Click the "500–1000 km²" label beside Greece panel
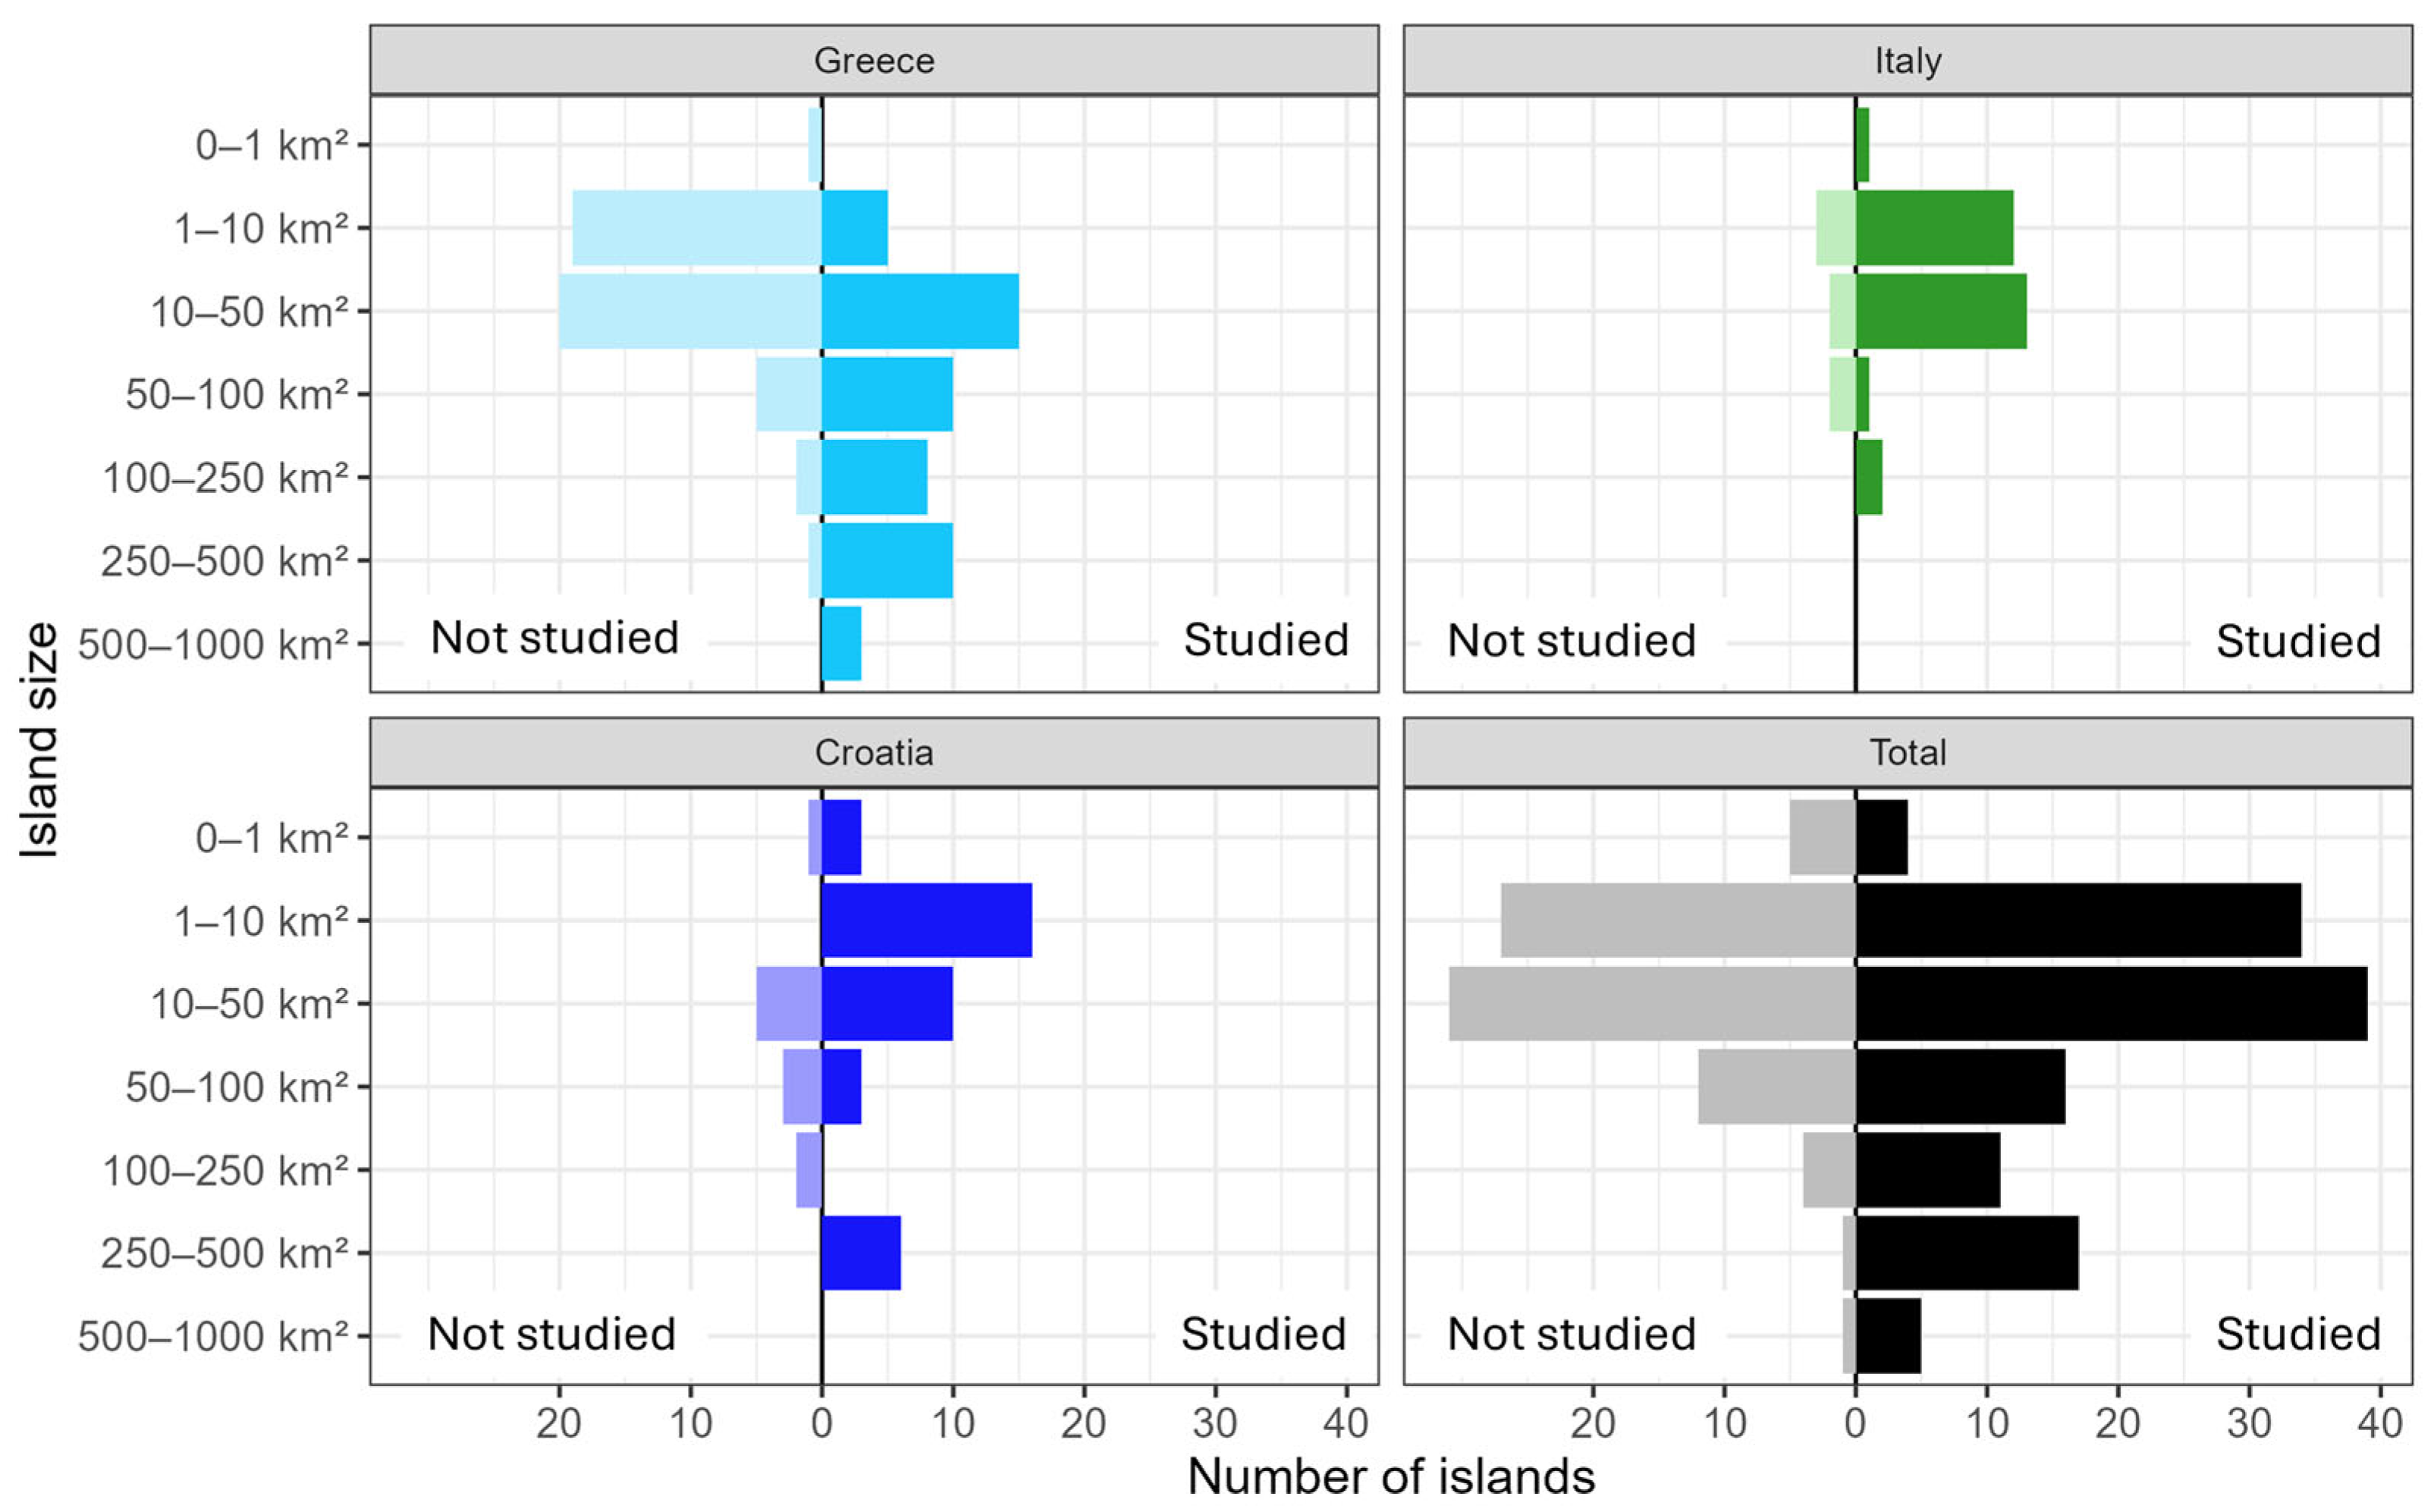2431x1512 pixels. [213, 645]
